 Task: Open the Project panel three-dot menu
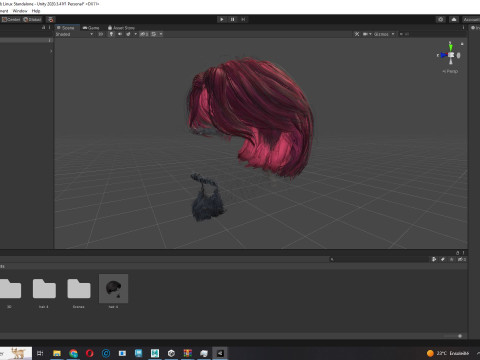click(x=463, y=253)
